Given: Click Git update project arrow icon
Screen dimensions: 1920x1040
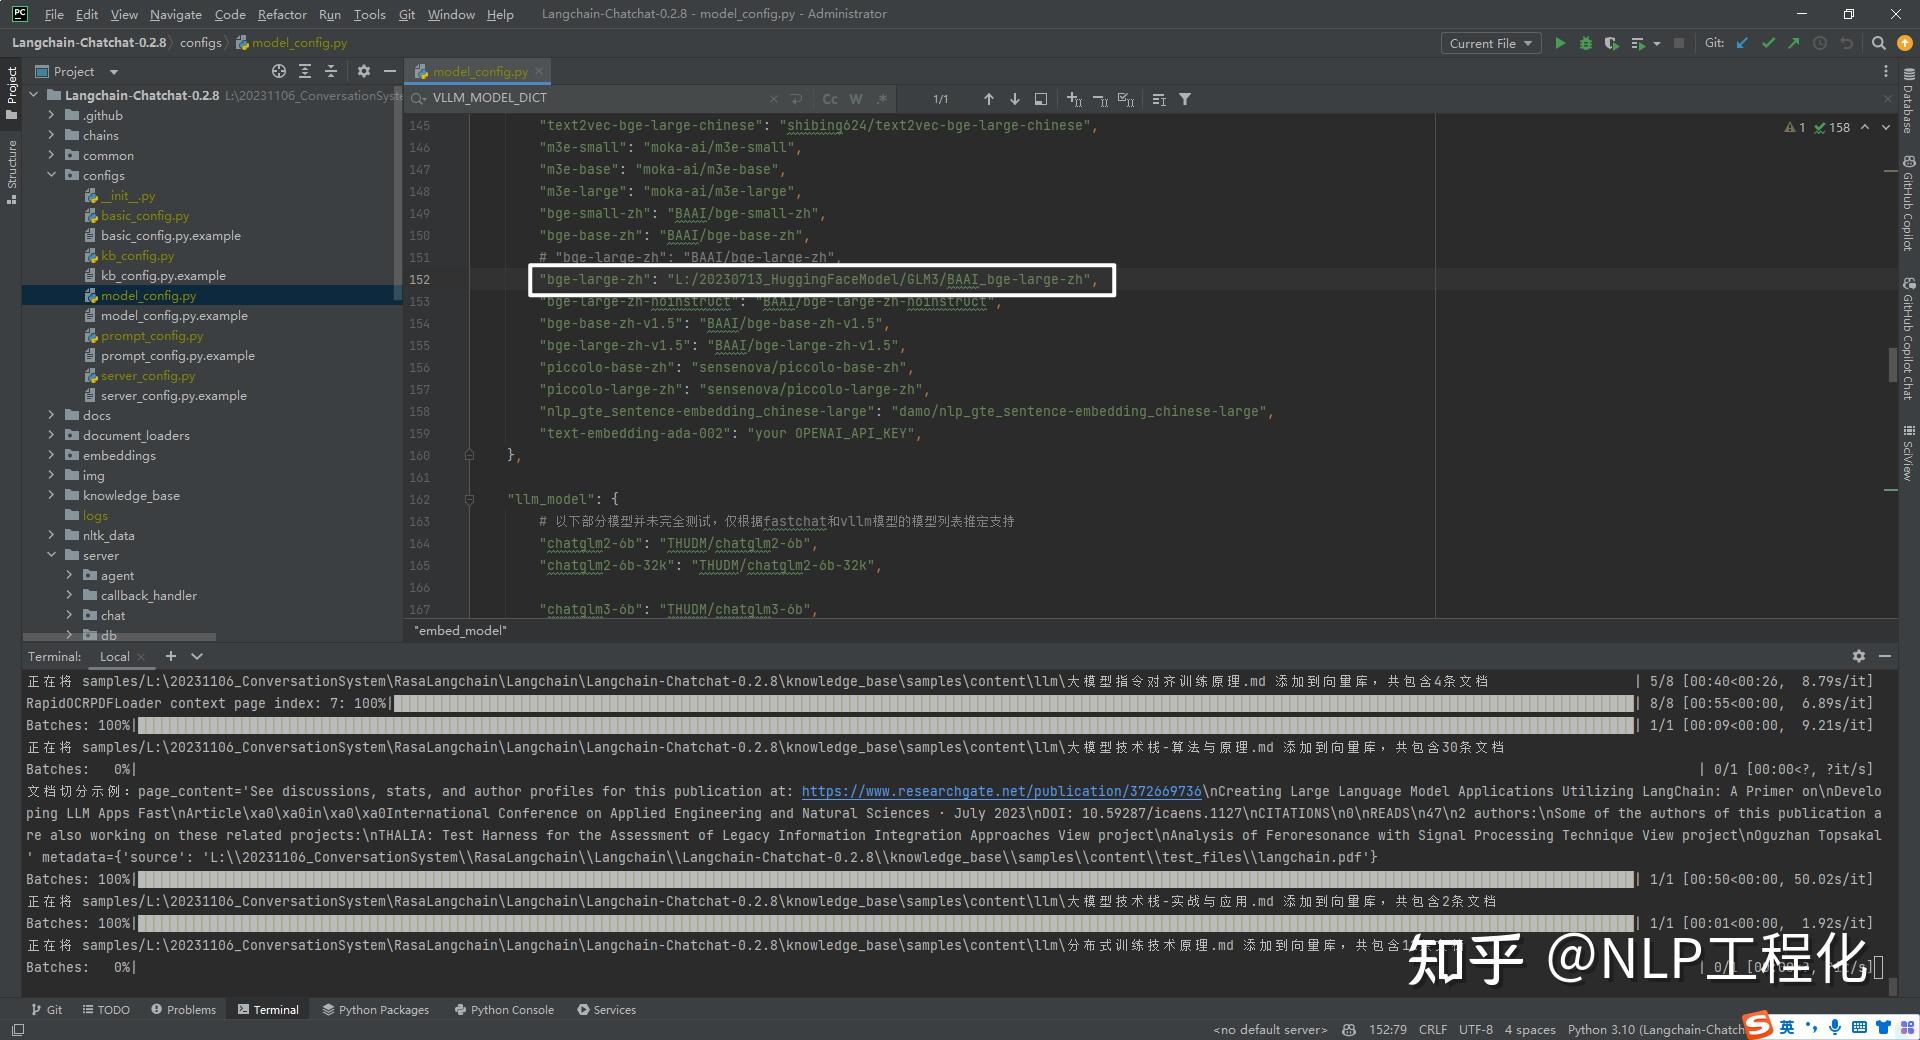Looking at the screenshot, I should coord(1743,43).
